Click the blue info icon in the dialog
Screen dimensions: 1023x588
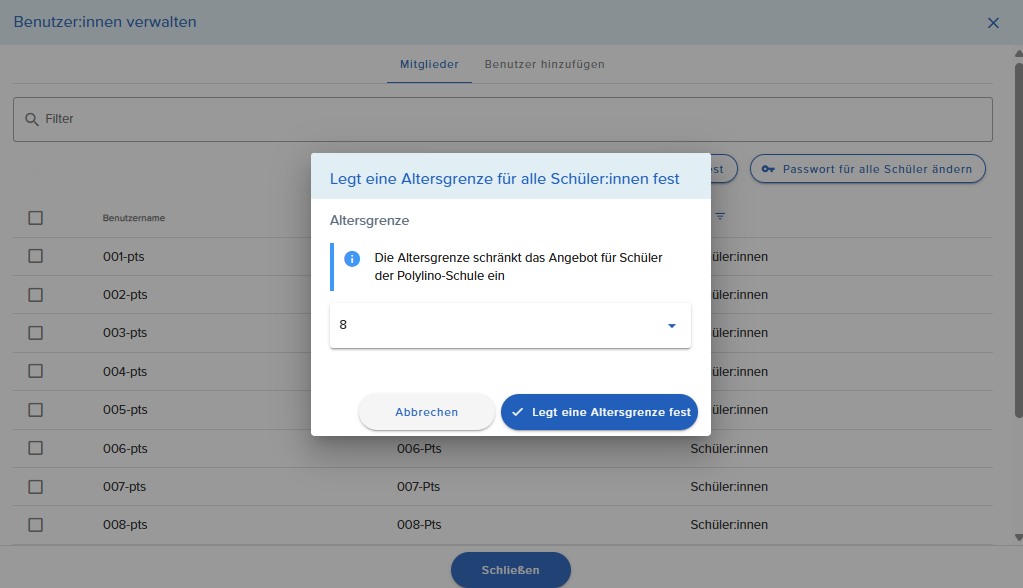(x=352, y=259)
